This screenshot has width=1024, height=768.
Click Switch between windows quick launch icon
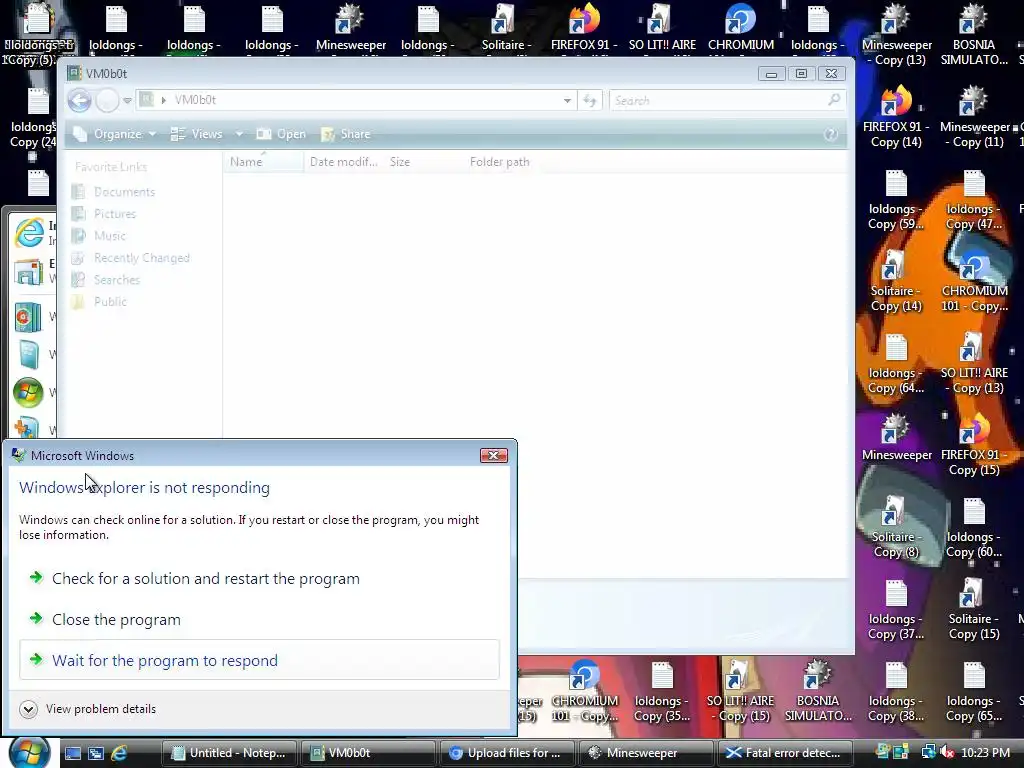click(95, 753)
